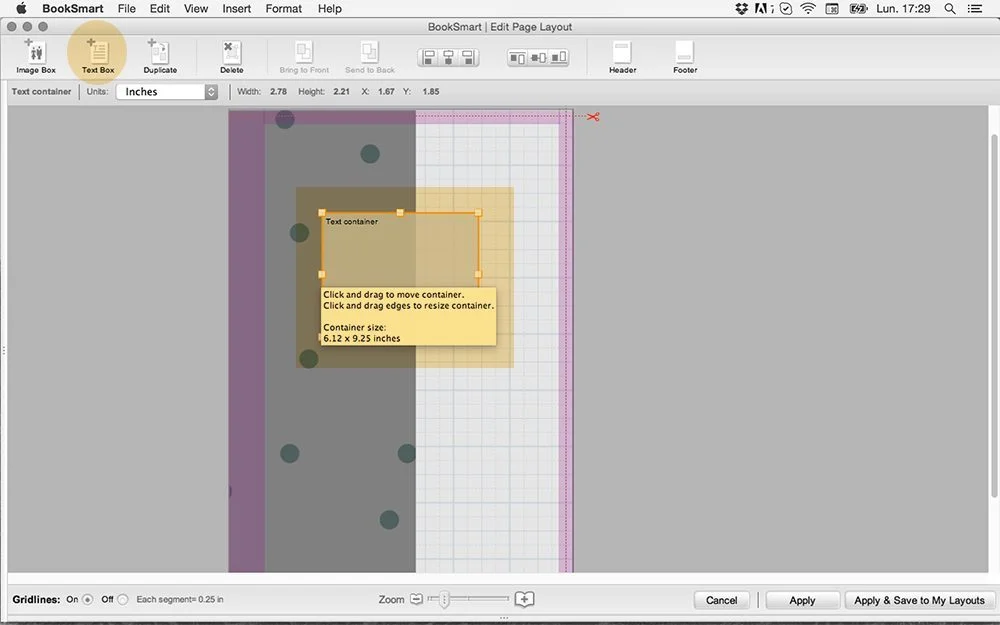Click the Zoom slider thumb
This screenshot has height=625, width=1000.
[x=445, y=599]
